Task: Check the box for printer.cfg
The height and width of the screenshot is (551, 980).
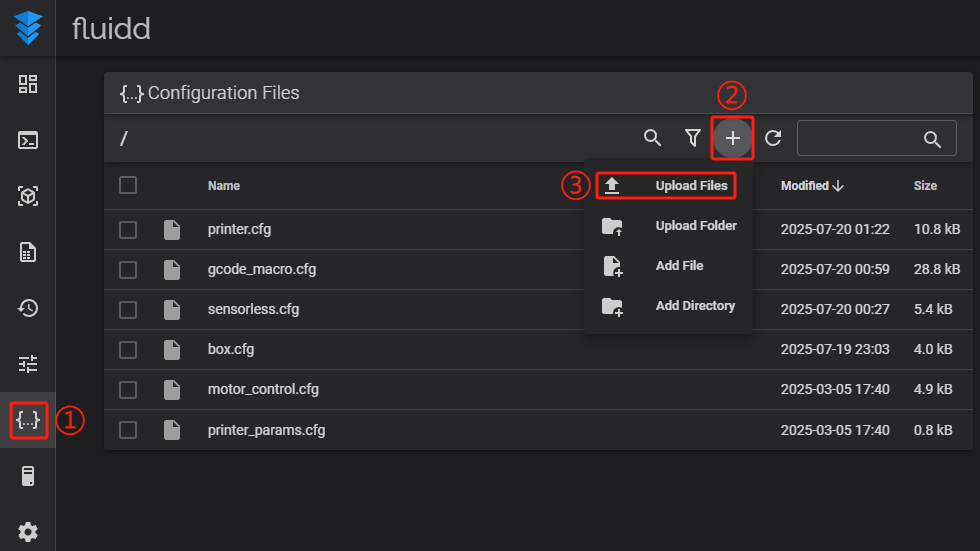Action: 128,230
